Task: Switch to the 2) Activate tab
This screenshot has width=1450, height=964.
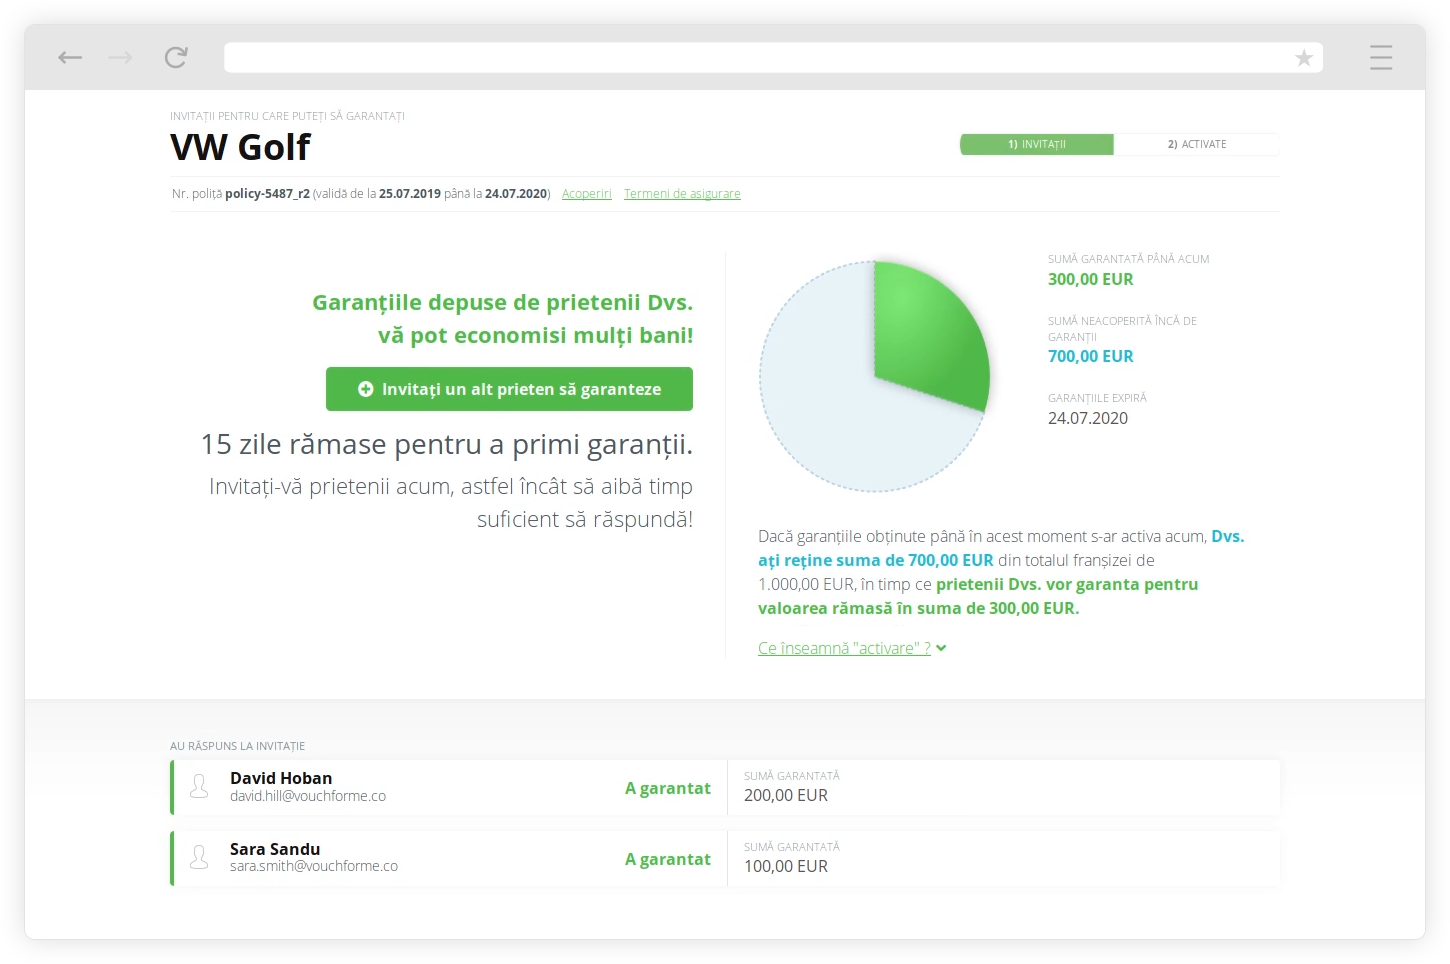Action: (x=1197, y=144)
